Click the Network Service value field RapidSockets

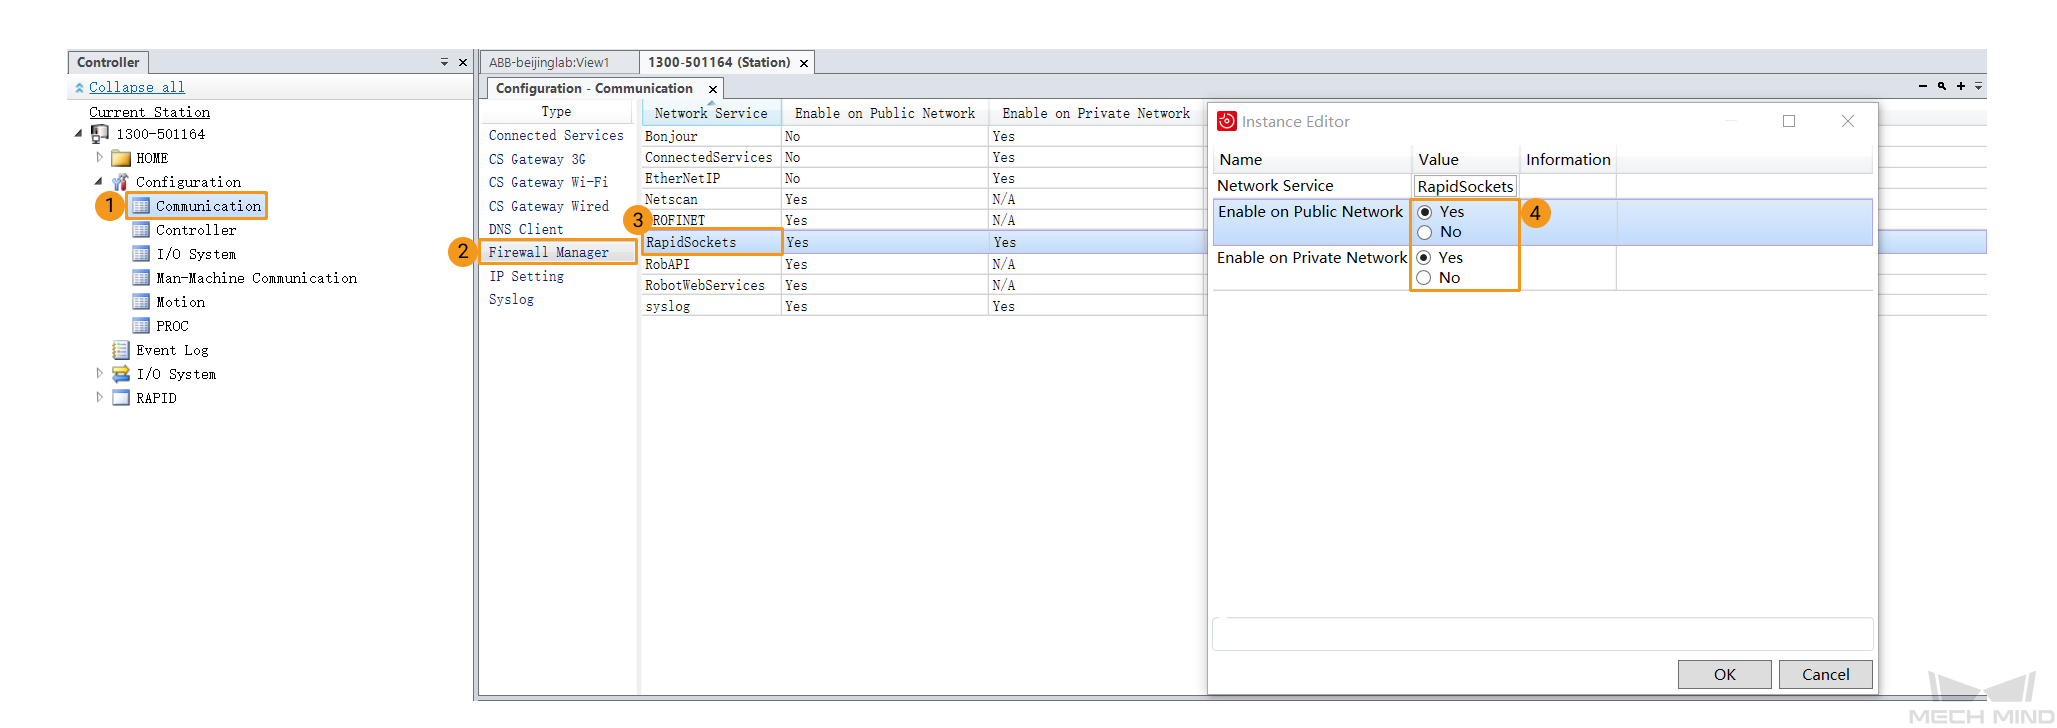1466,186
